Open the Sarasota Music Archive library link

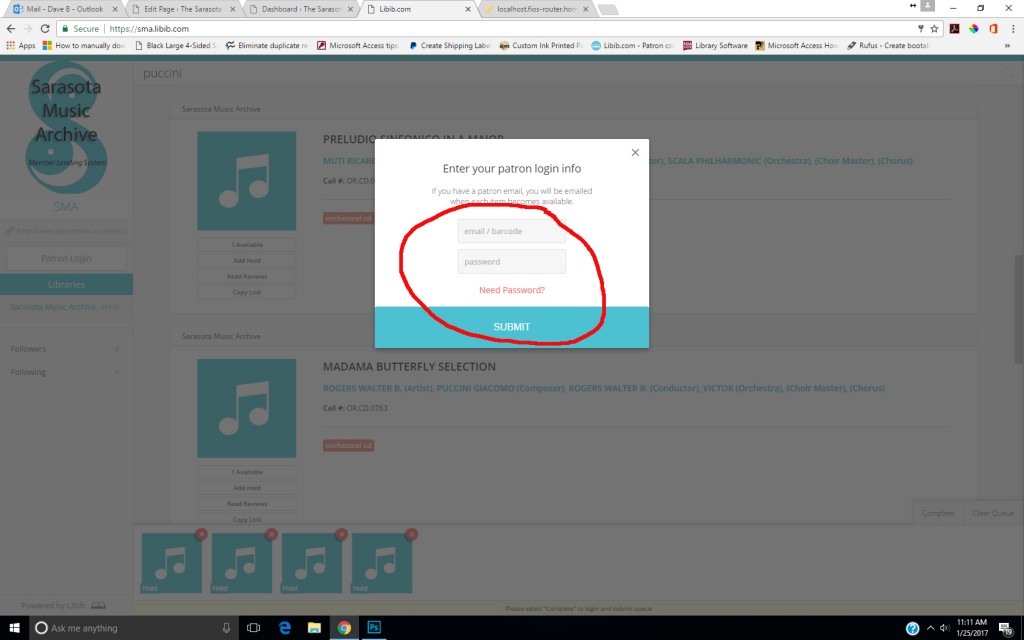53,307
